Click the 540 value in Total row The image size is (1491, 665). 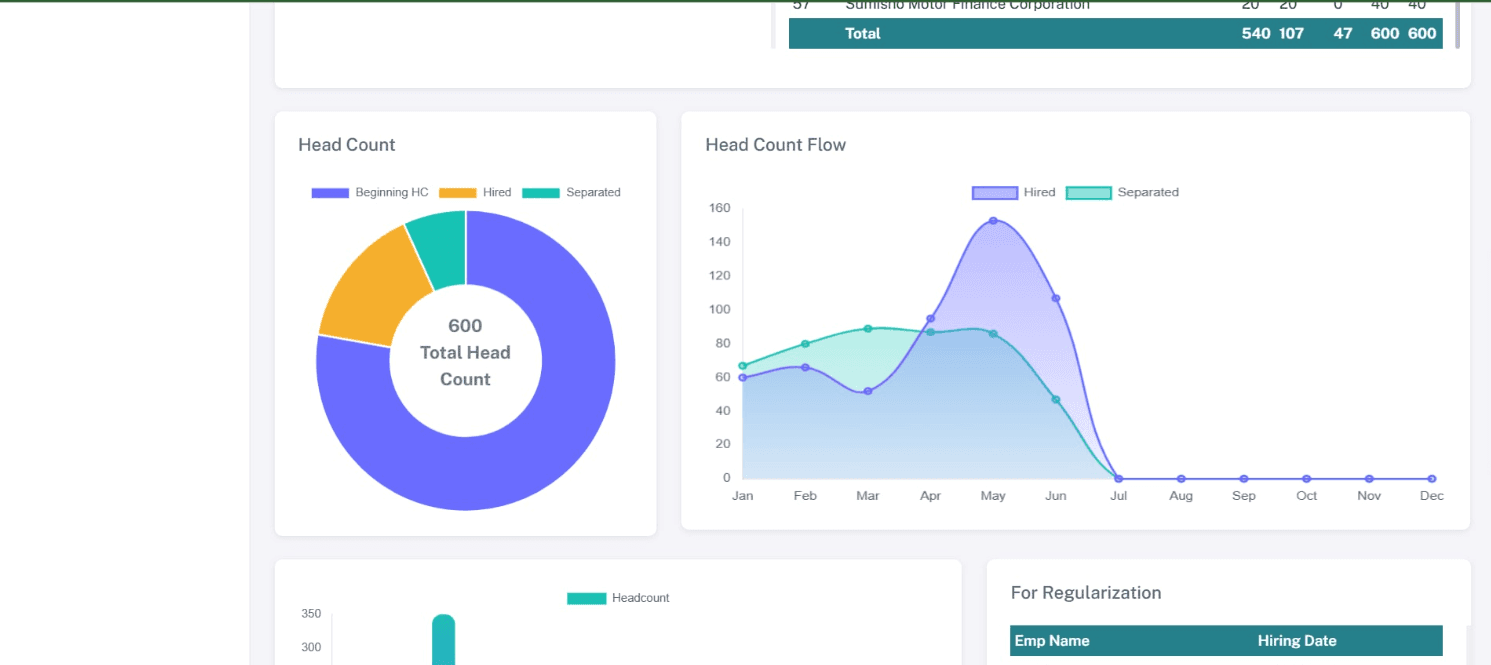point(1256,33)
